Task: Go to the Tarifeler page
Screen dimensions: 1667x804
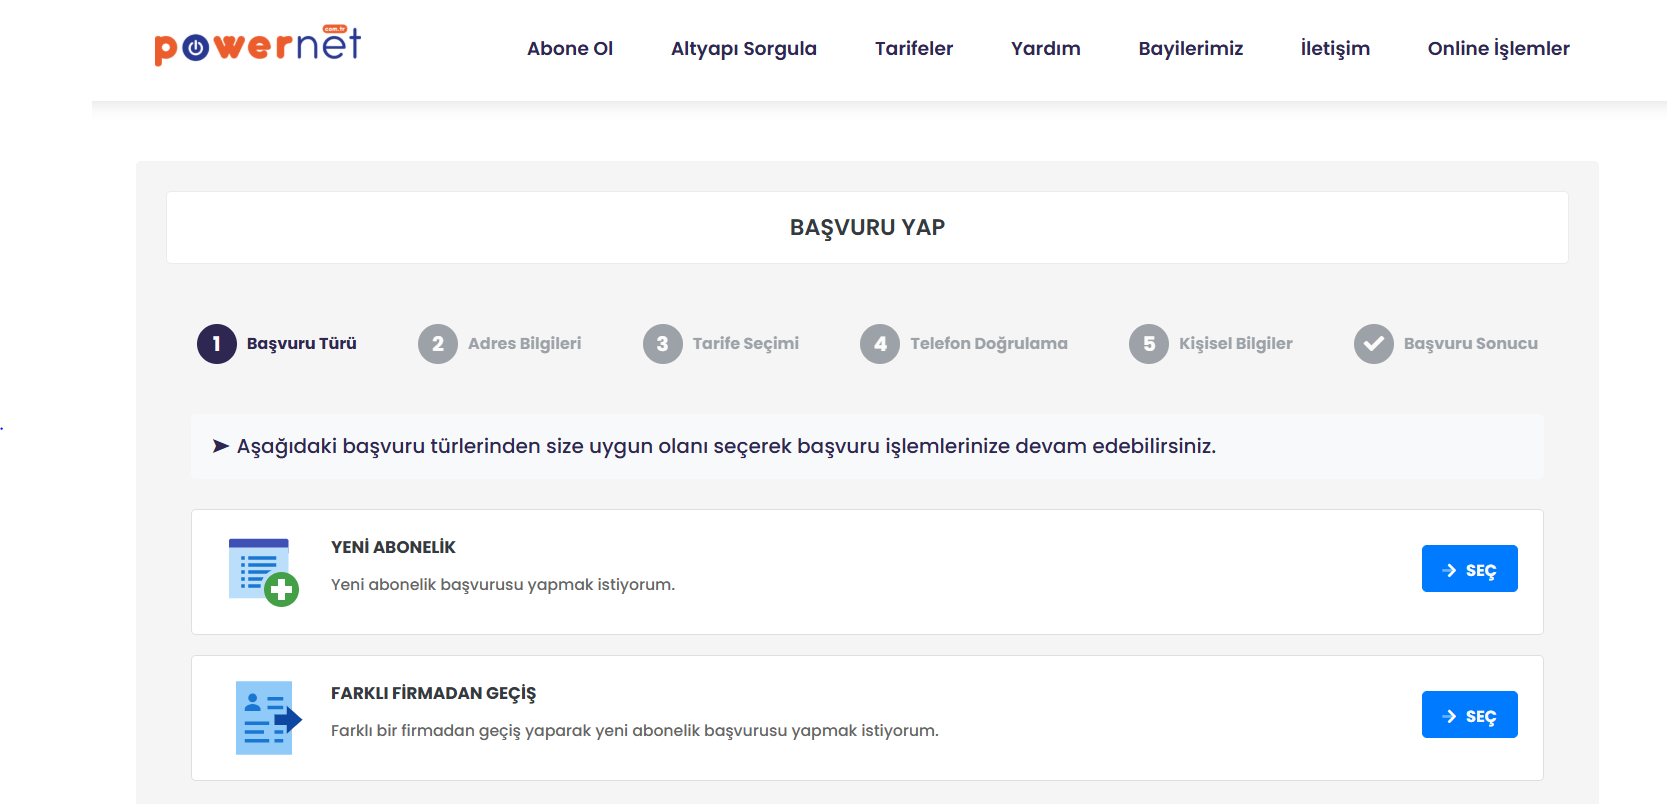Action: pos(913,49)
